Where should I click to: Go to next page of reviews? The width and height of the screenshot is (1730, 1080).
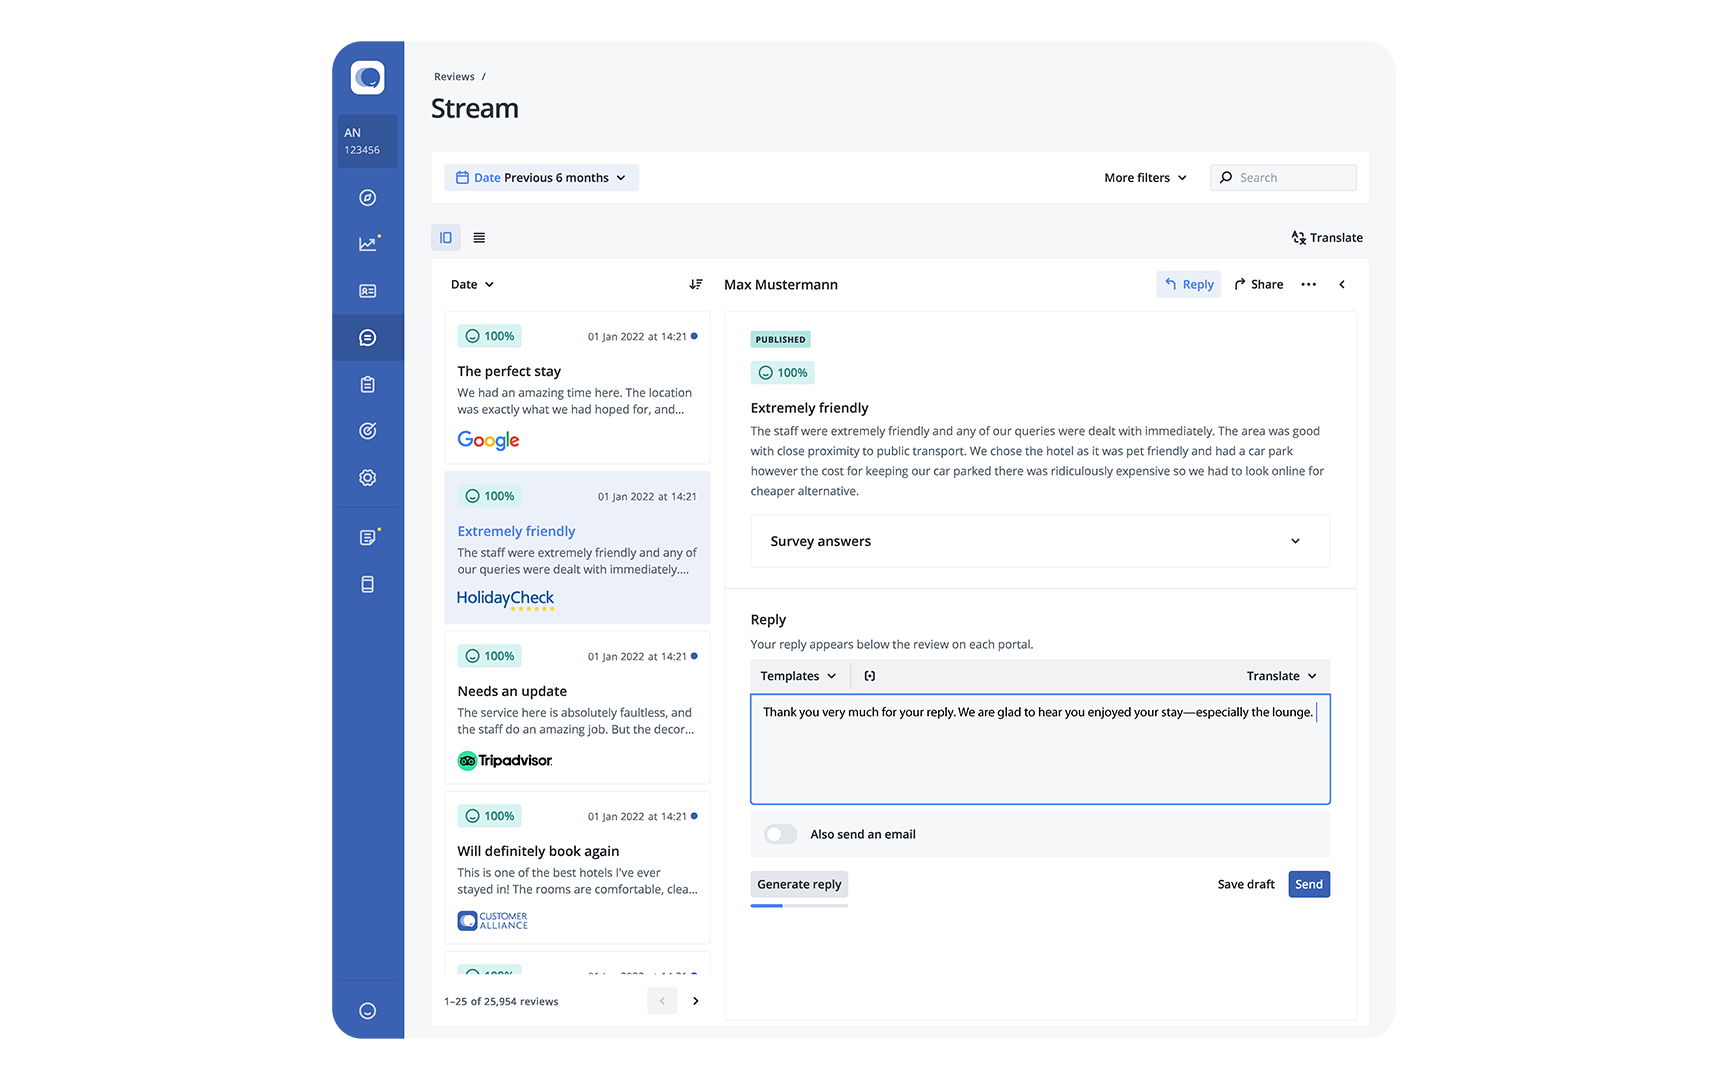point(696,1001)
